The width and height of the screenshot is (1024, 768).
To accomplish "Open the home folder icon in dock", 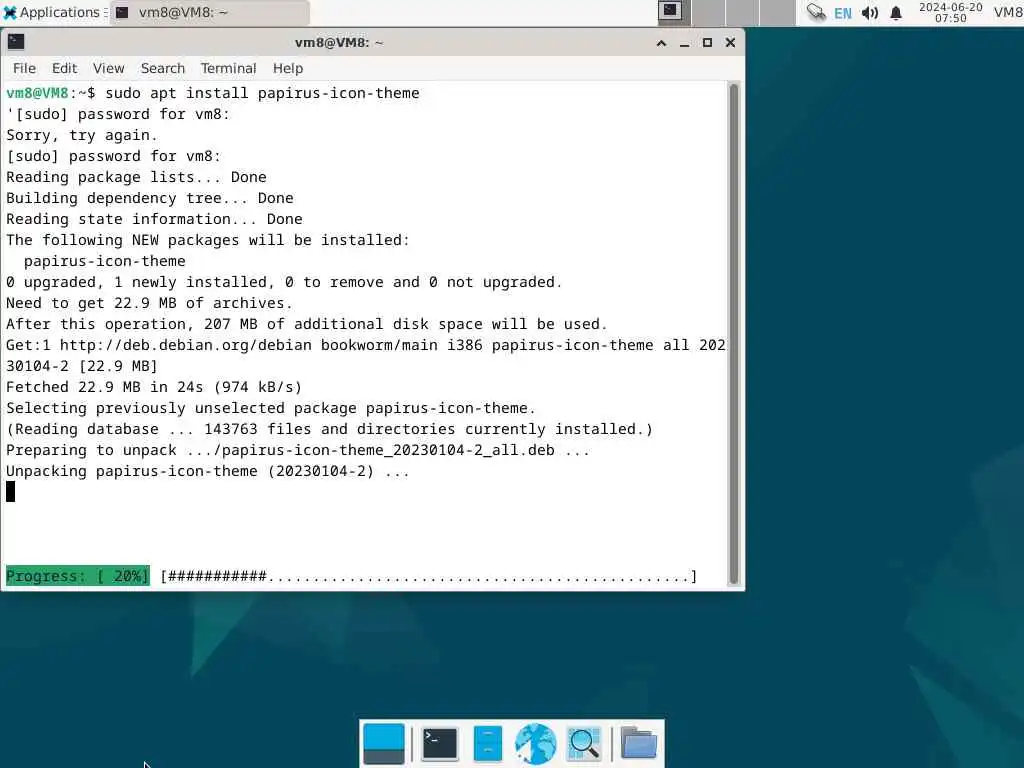I will (639, 743).
